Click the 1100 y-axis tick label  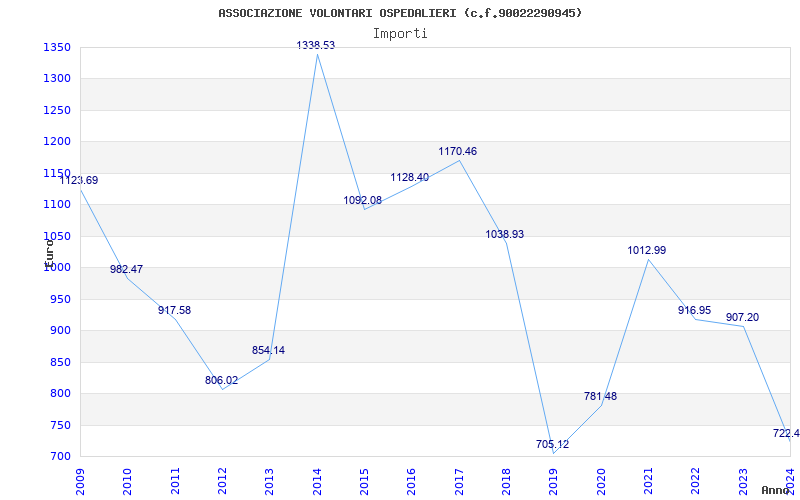(56, 205)
